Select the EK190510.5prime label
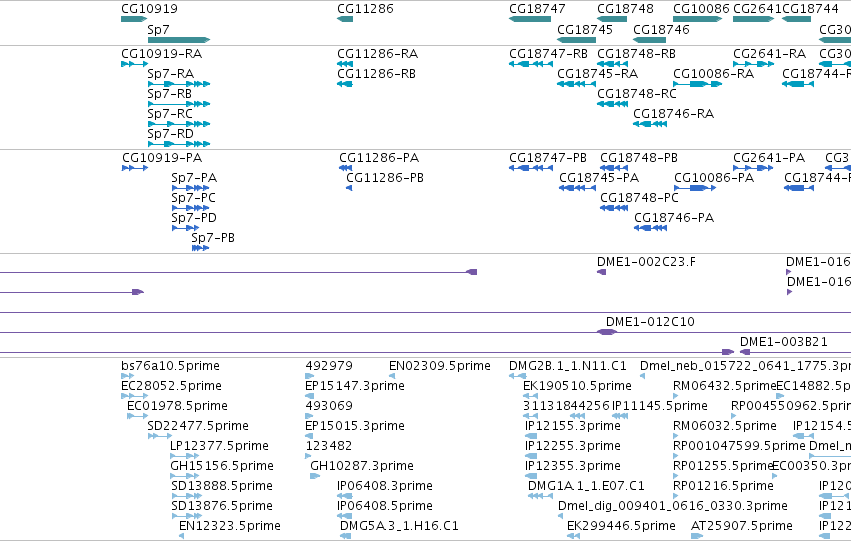This screenshot has height=541, width=851. pyautogui.click(x=577, y=386)
